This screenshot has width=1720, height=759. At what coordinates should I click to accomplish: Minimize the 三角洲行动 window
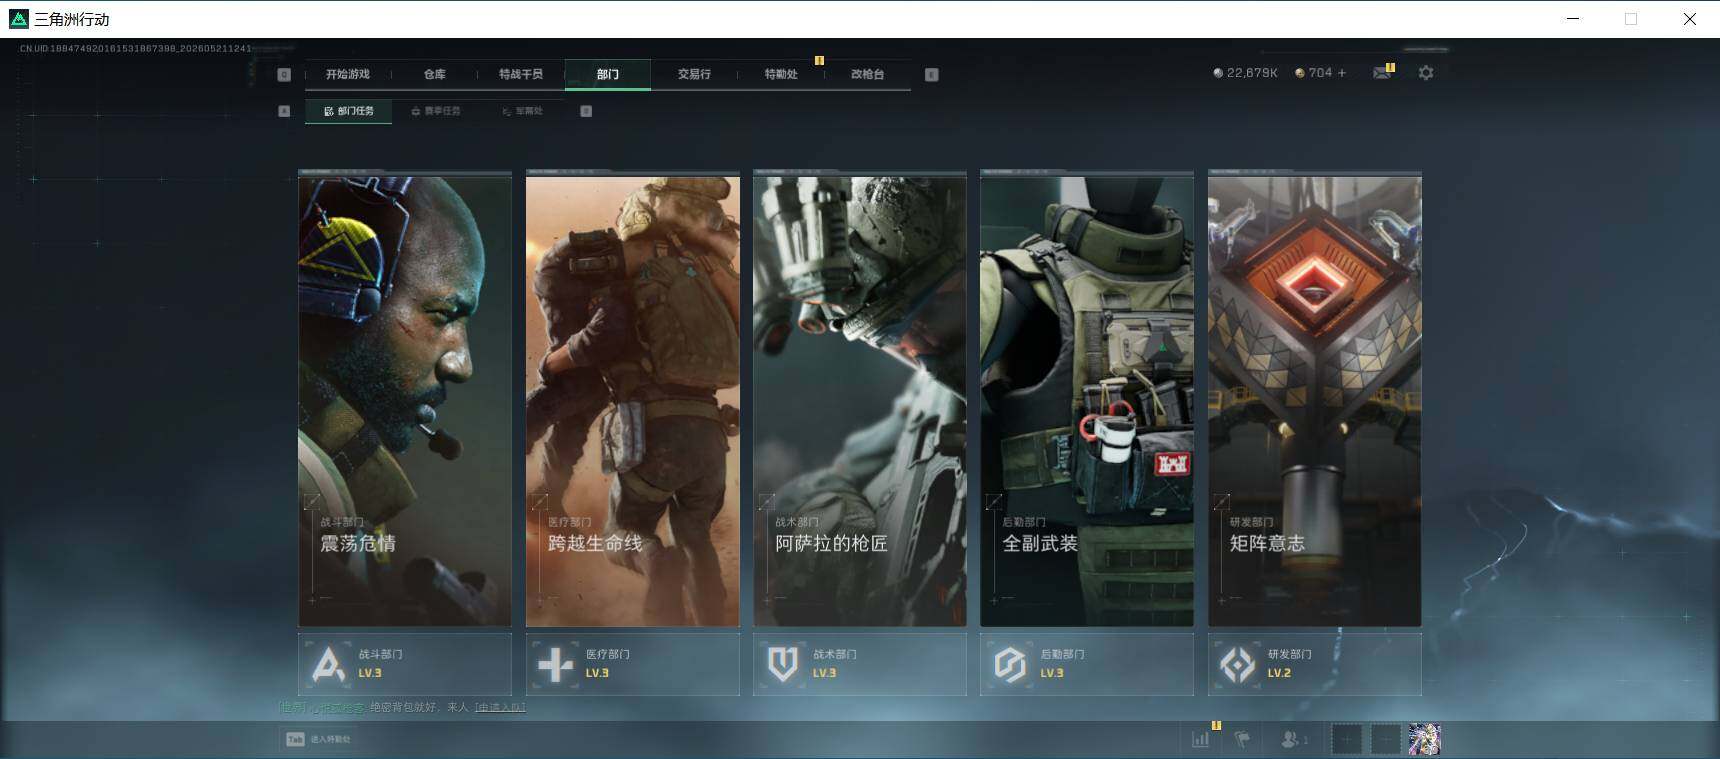(1573, 19)
